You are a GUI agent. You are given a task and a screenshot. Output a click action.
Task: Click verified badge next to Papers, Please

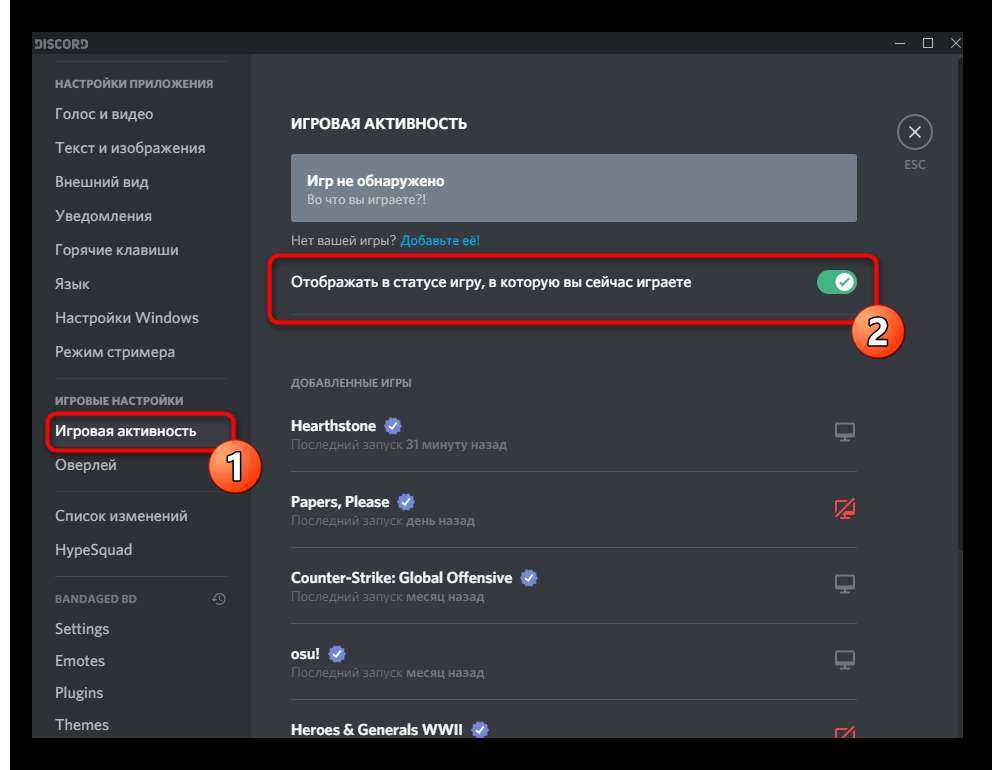click(405, 501)
